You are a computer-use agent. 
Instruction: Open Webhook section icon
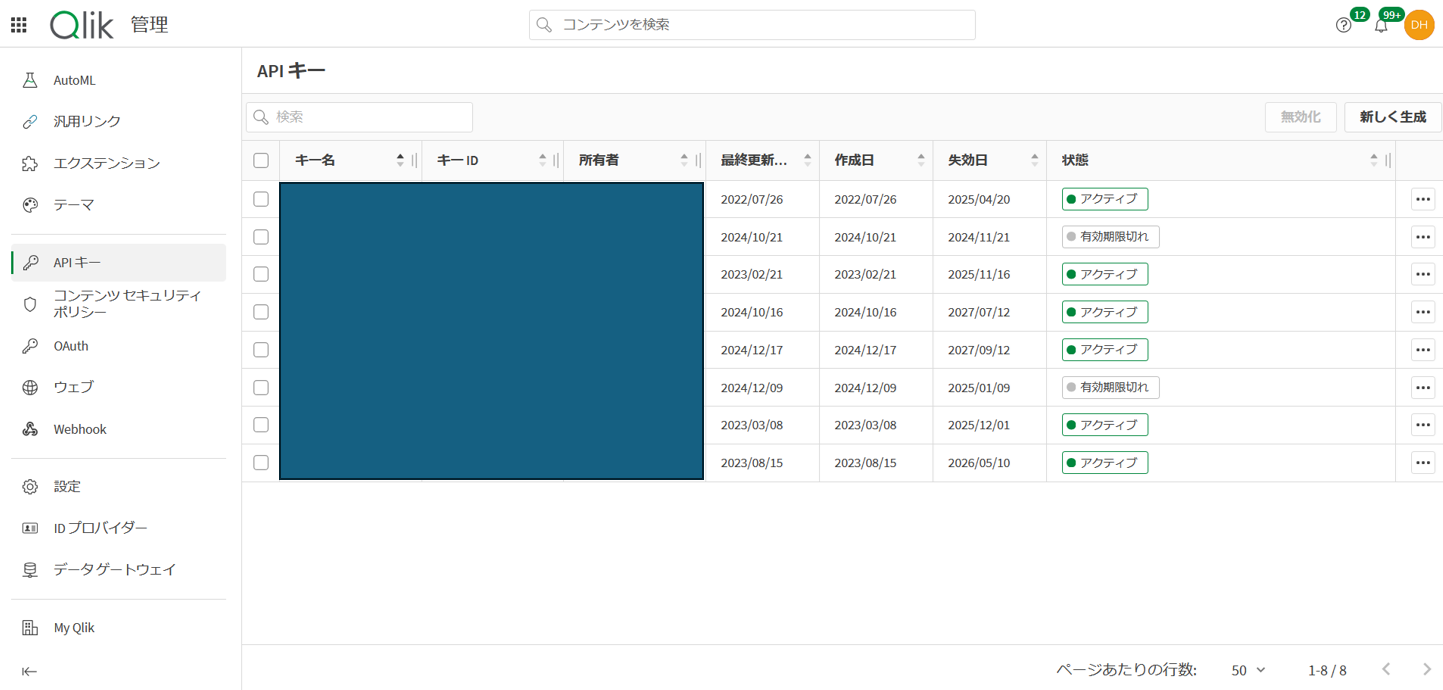click(x=30, y=429)
